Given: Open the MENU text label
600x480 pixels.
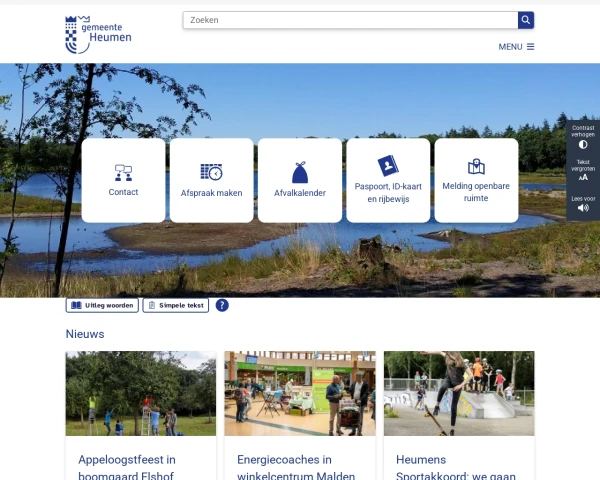Looking at the screenshot, I should click(510, 47).
